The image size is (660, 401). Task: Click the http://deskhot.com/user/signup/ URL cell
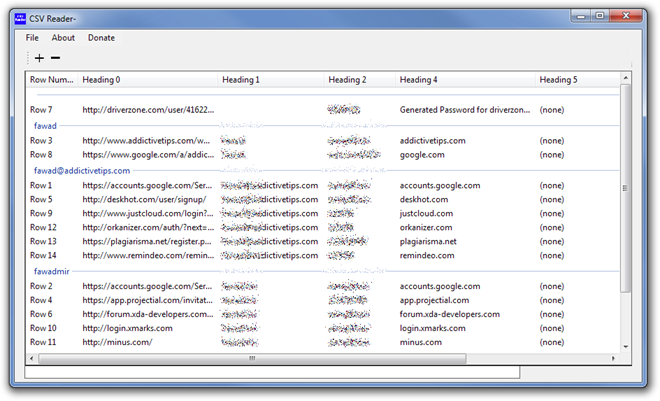tap(144, 199)
